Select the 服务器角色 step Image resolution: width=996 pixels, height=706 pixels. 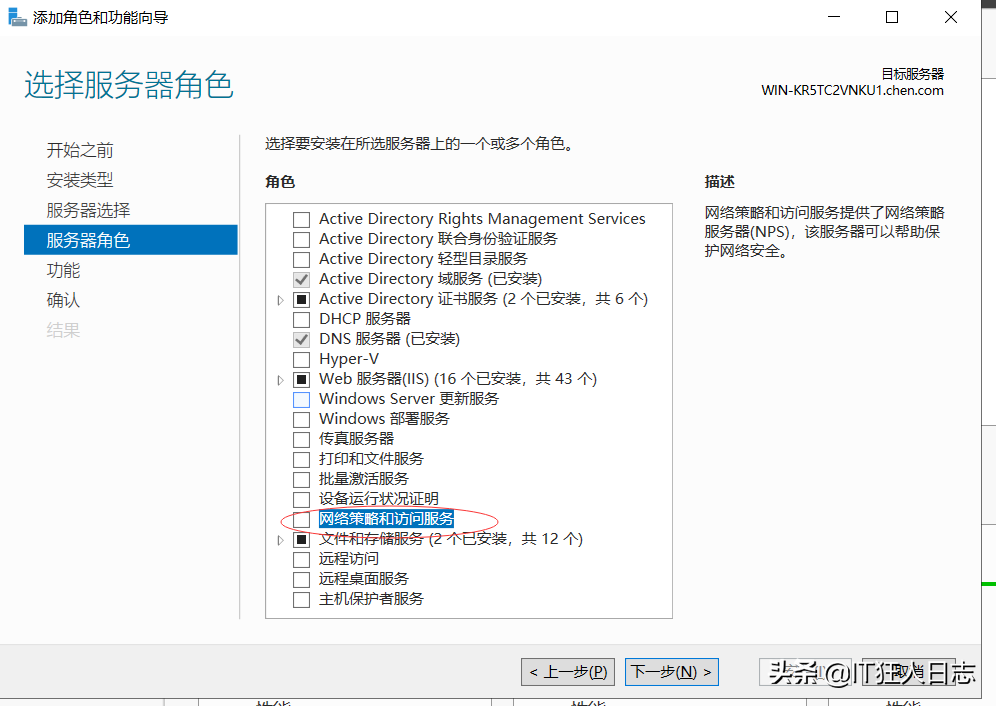point(131,240)
